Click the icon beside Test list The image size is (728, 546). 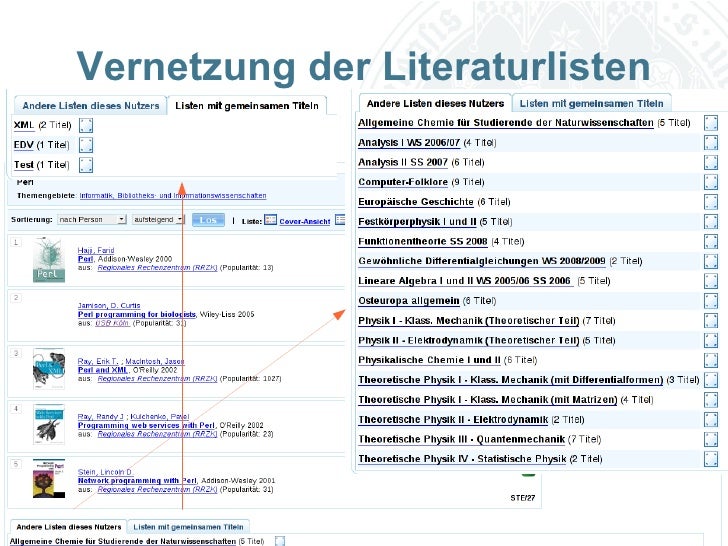pos(86,165)
